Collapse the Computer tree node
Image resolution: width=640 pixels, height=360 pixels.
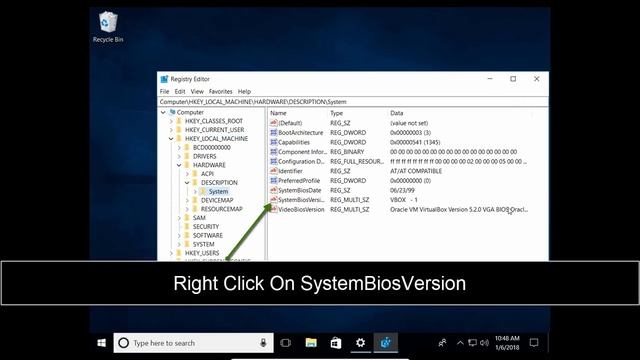tap(163, 112)
